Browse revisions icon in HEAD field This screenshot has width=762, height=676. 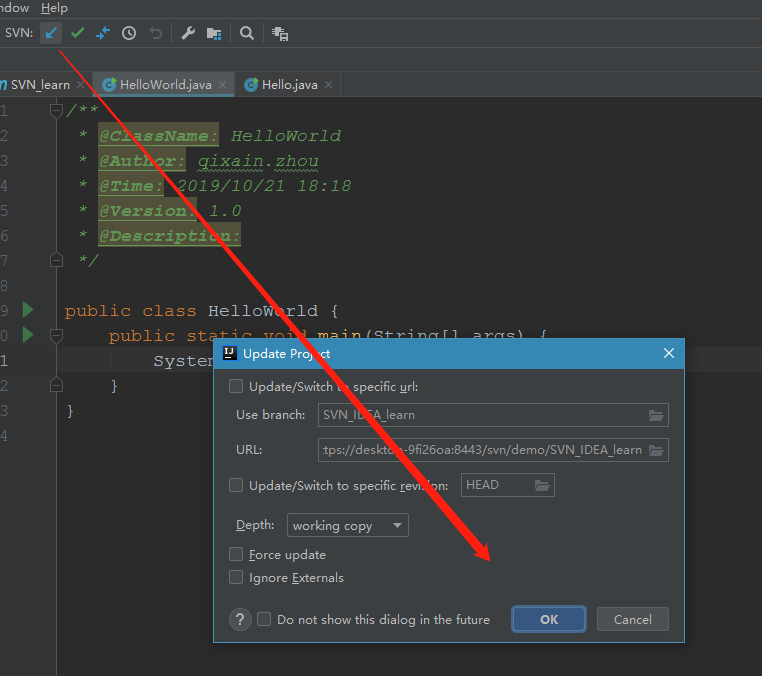click(542, 485)
